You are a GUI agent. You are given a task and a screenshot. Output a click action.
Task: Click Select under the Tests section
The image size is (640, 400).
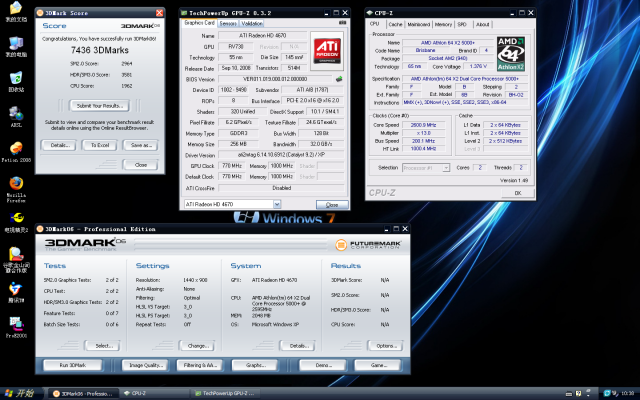tap(103, 346)
